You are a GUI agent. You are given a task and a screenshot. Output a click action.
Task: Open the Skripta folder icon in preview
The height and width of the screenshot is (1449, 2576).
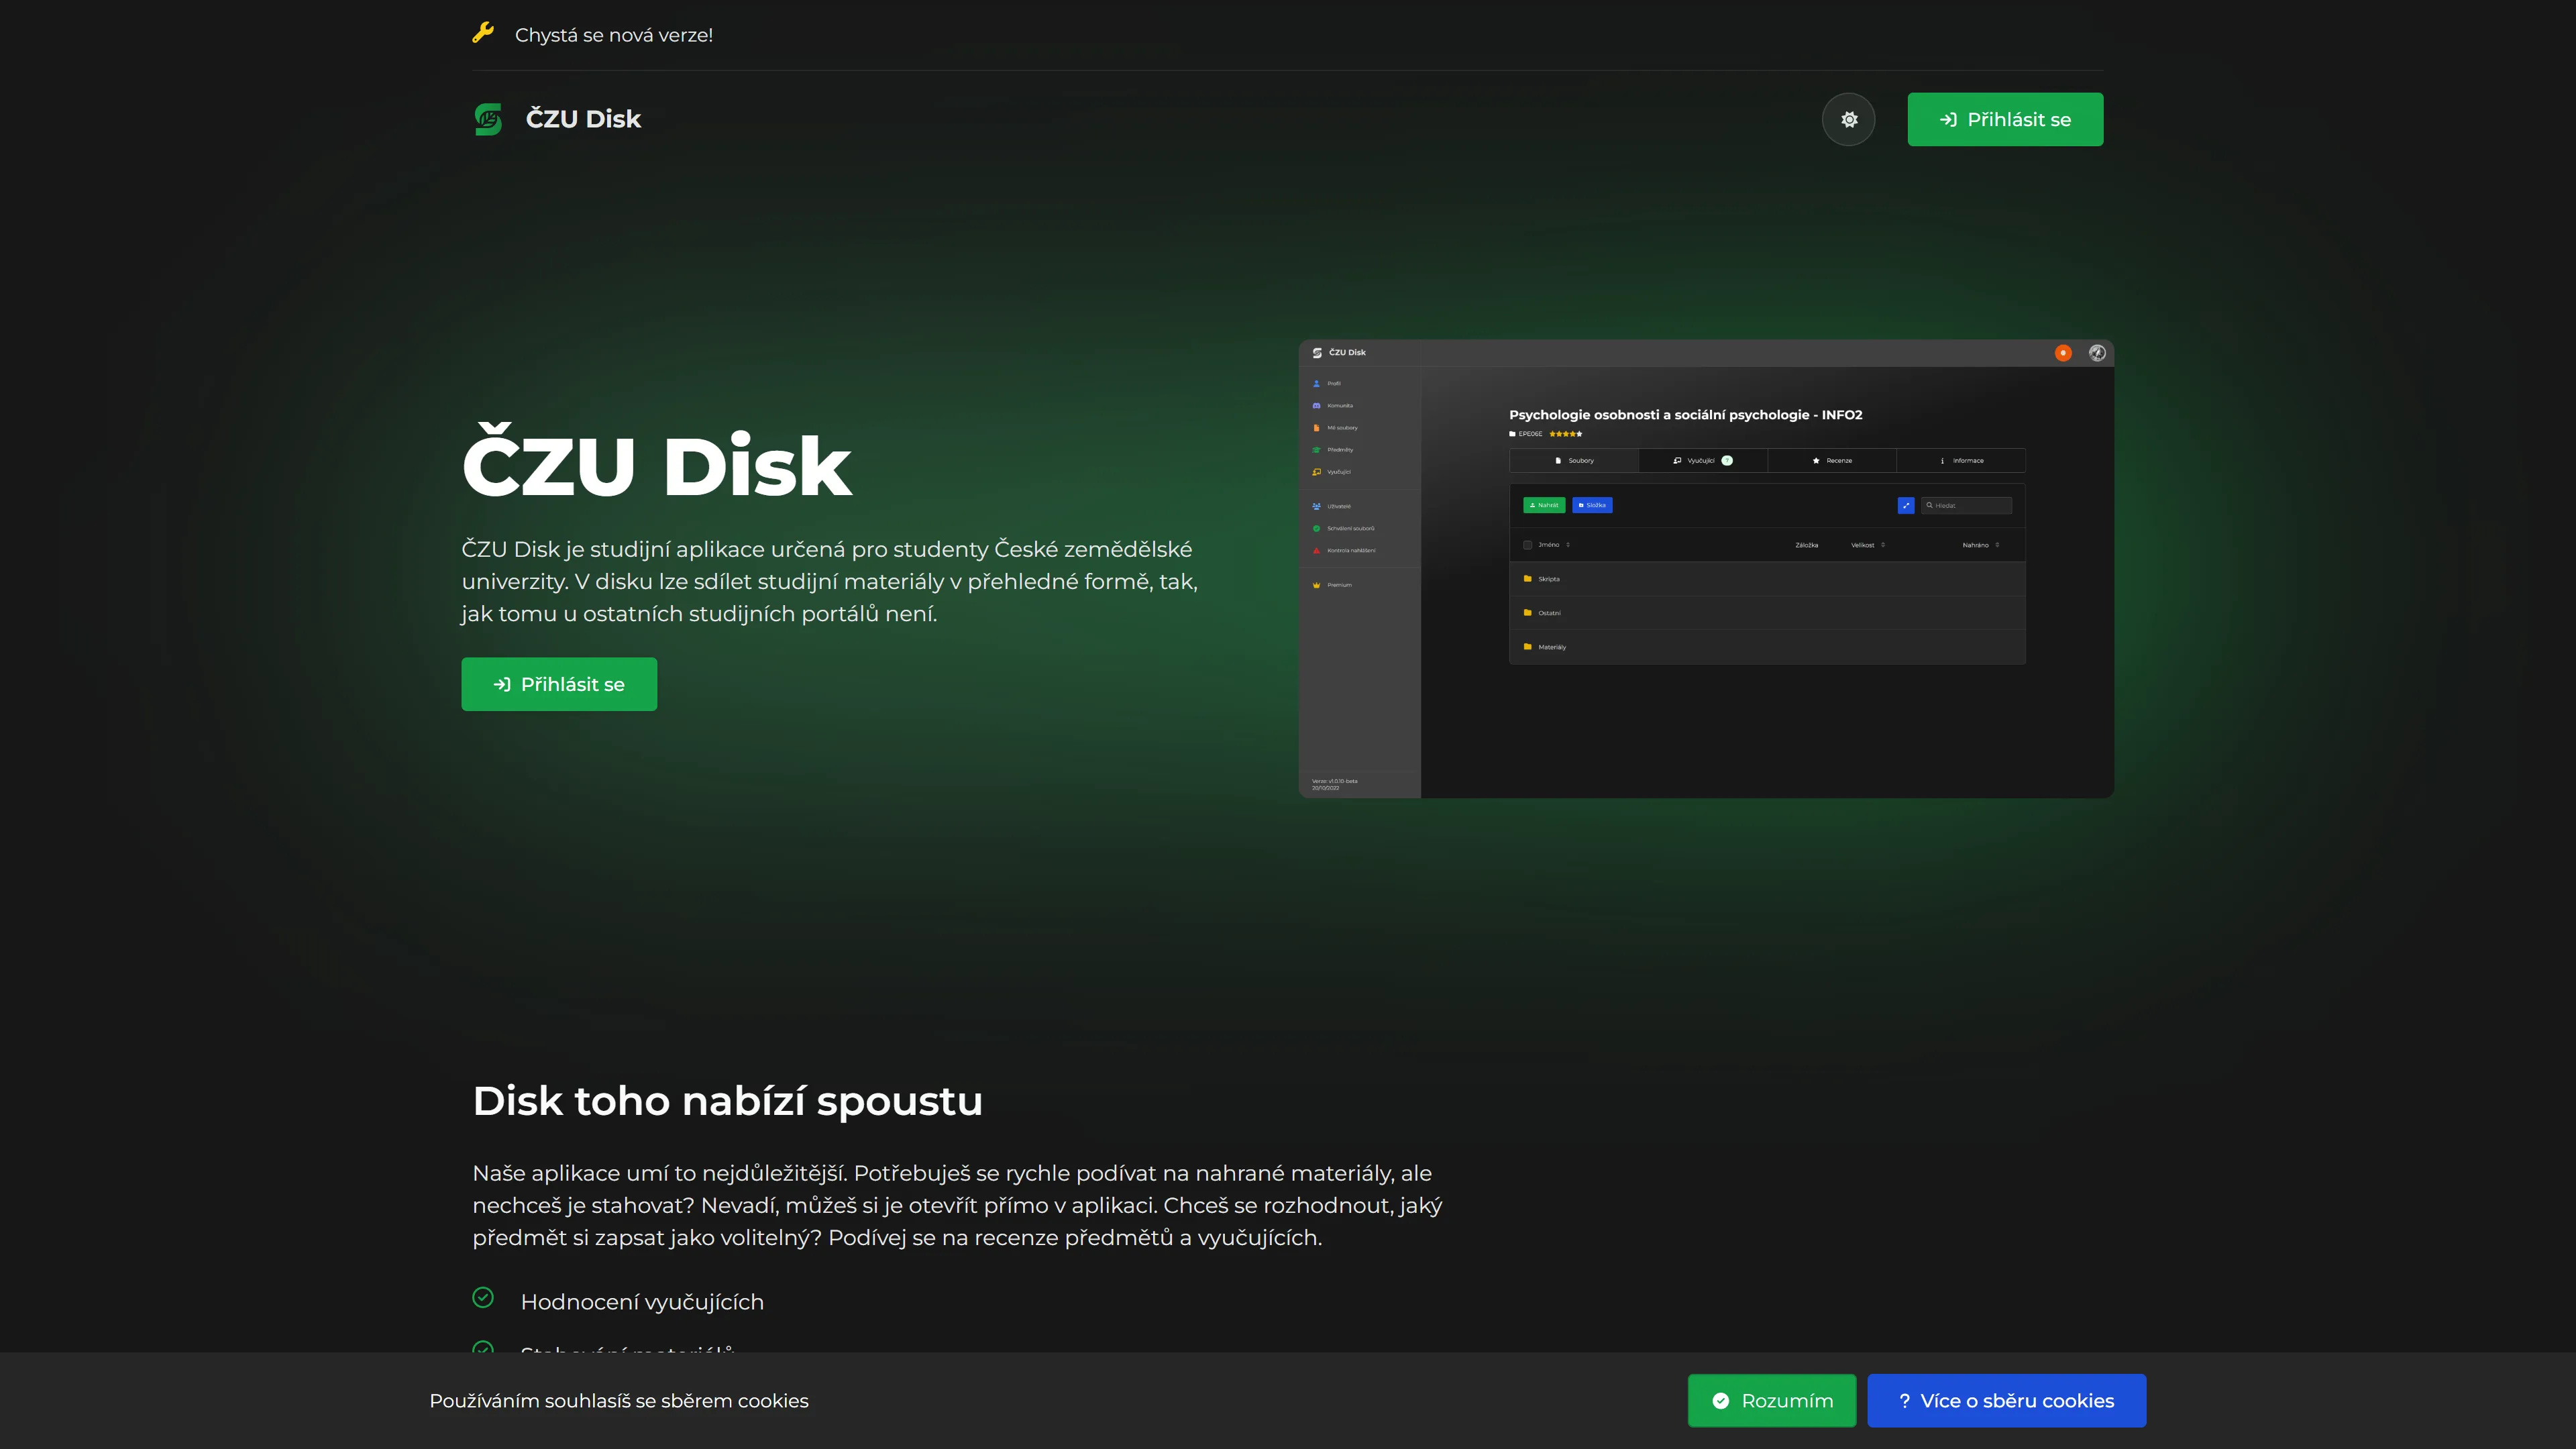(x=1527, y=579)
